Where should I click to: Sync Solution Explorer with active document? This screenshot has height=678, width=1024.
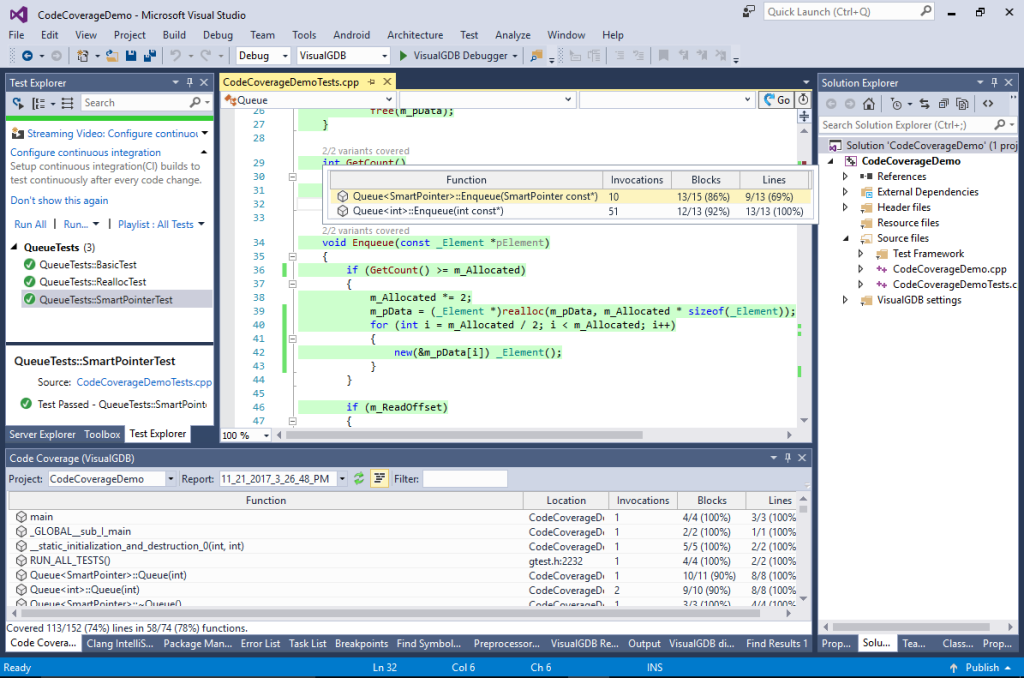click(925, 103)
